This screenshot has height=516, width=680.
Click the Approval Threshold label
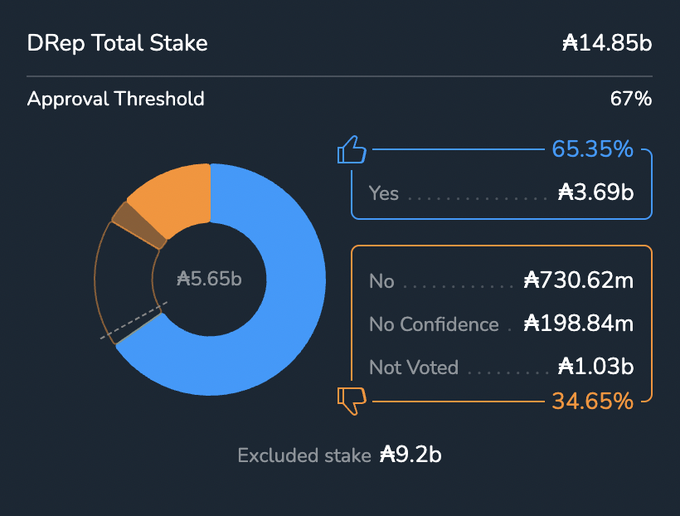tap(116, 99)
